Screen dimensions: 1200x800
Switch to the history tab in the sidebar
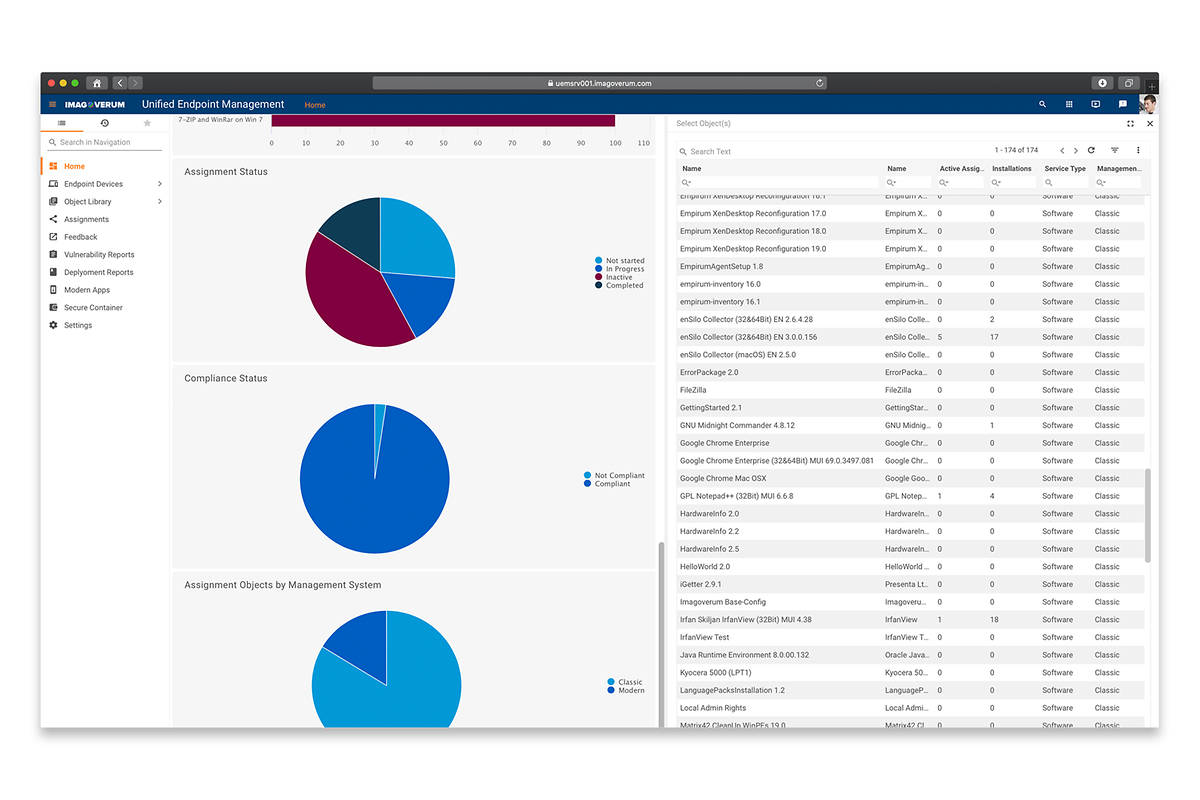pos(104,122)
